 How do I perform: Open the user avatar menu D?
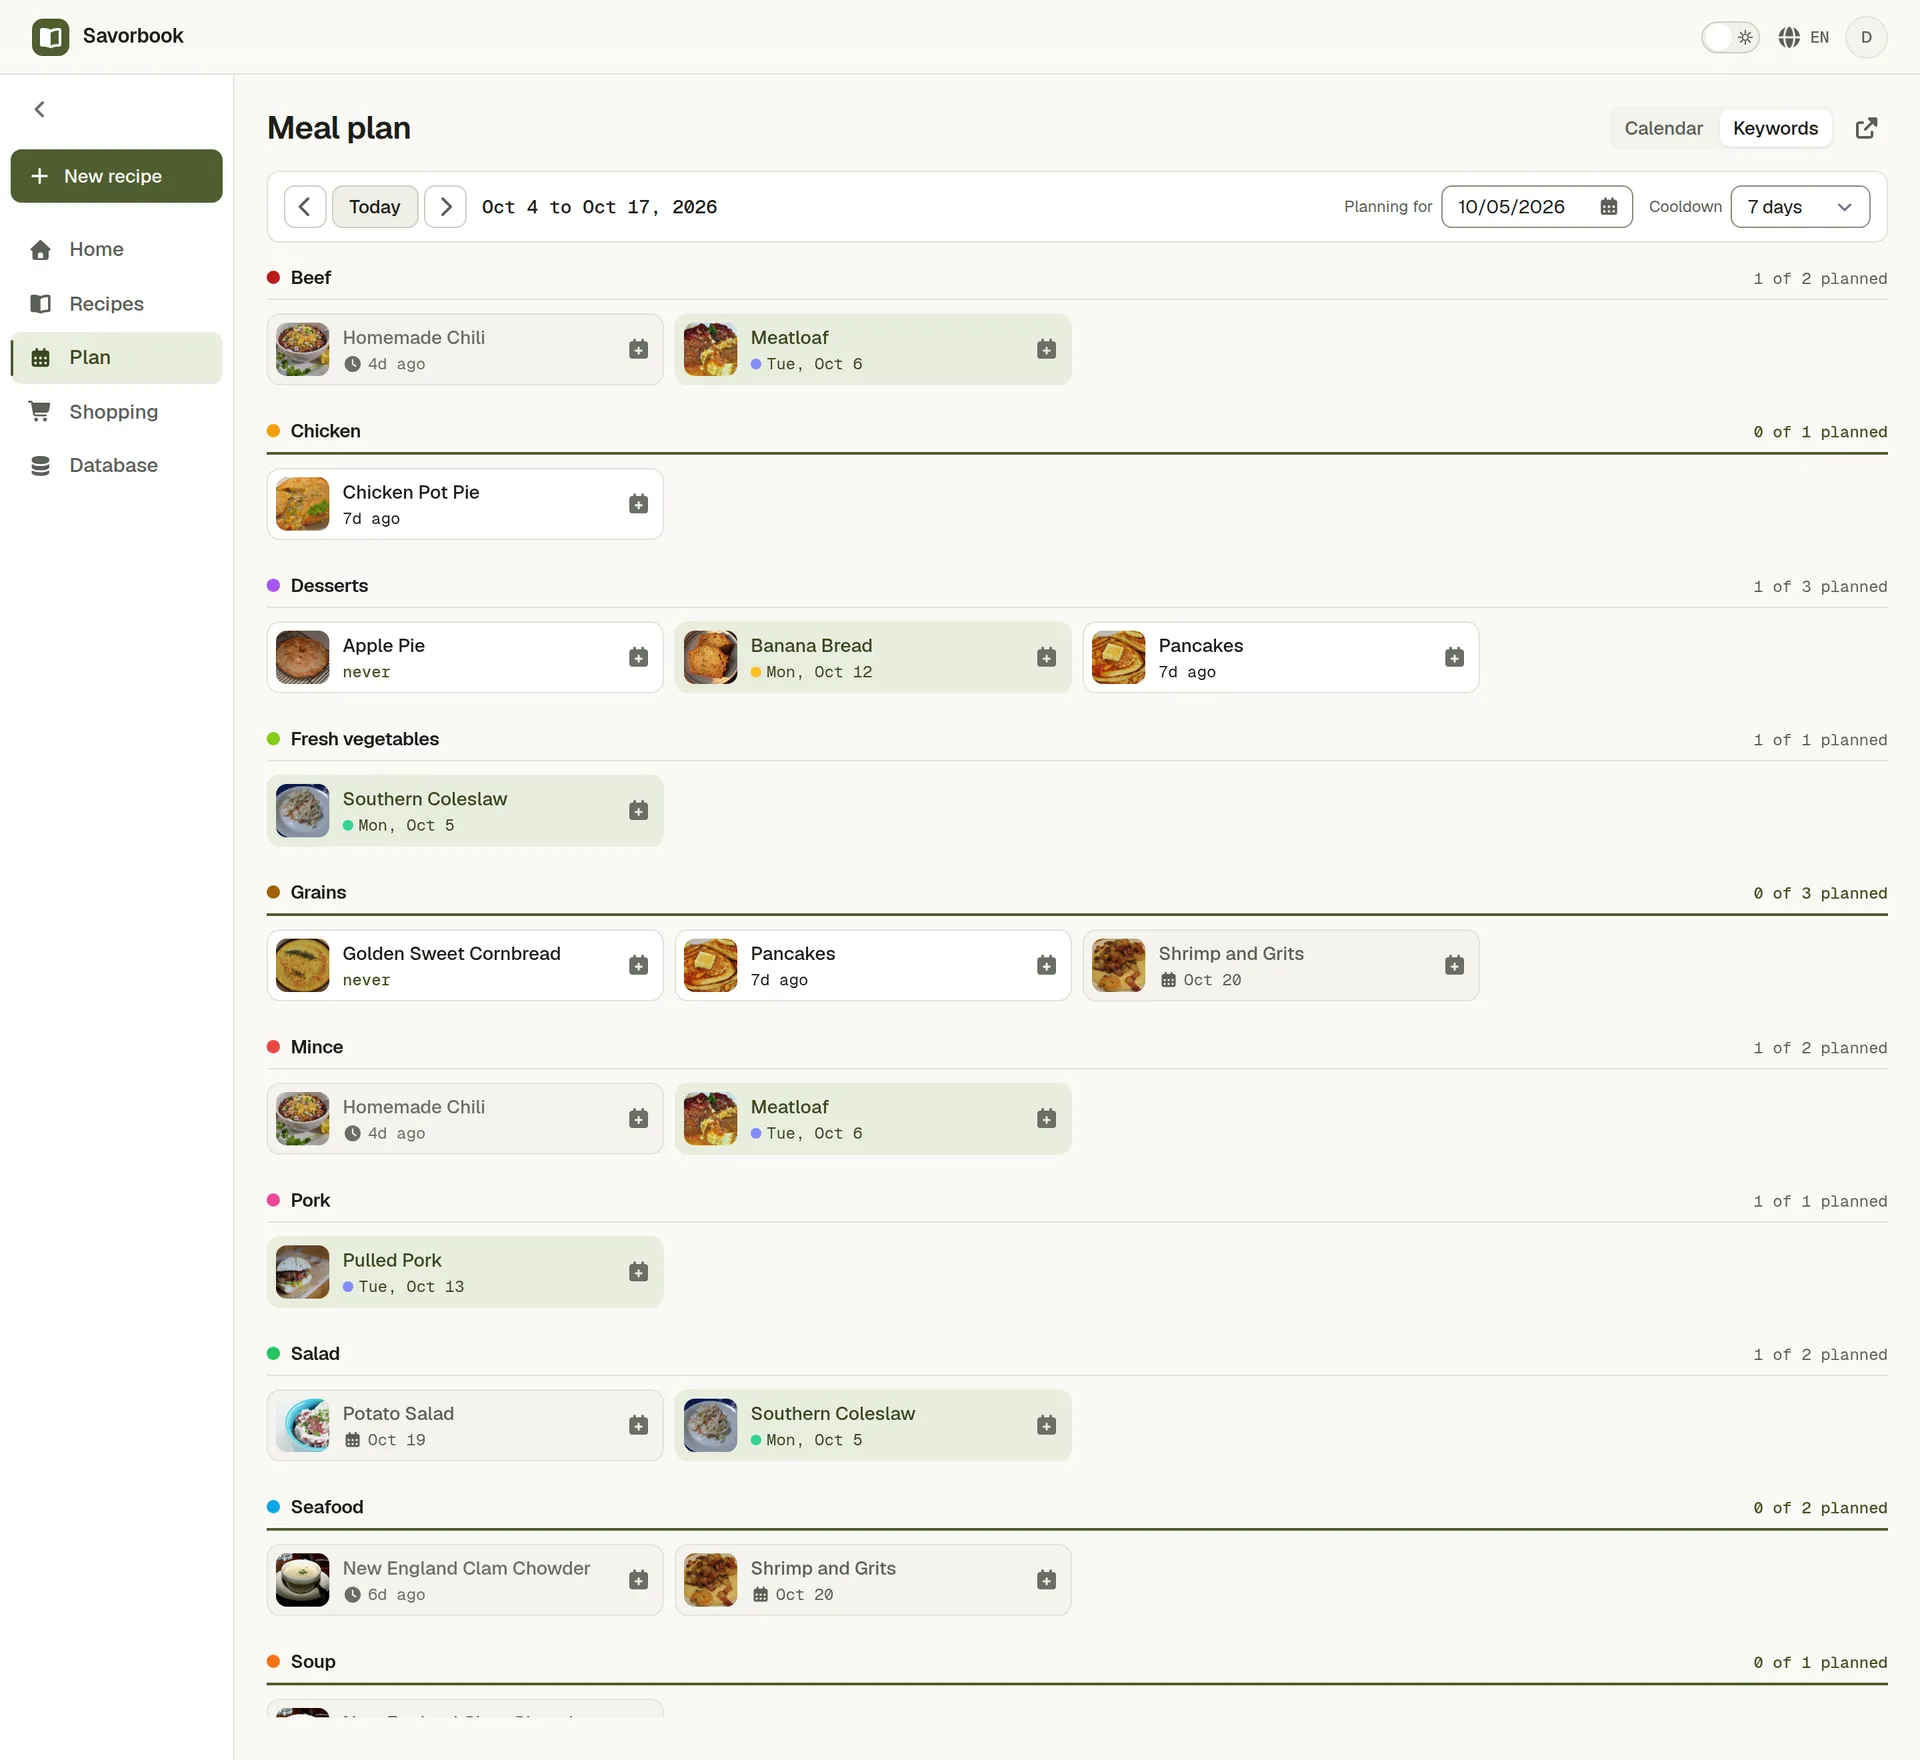point(1866,37)
